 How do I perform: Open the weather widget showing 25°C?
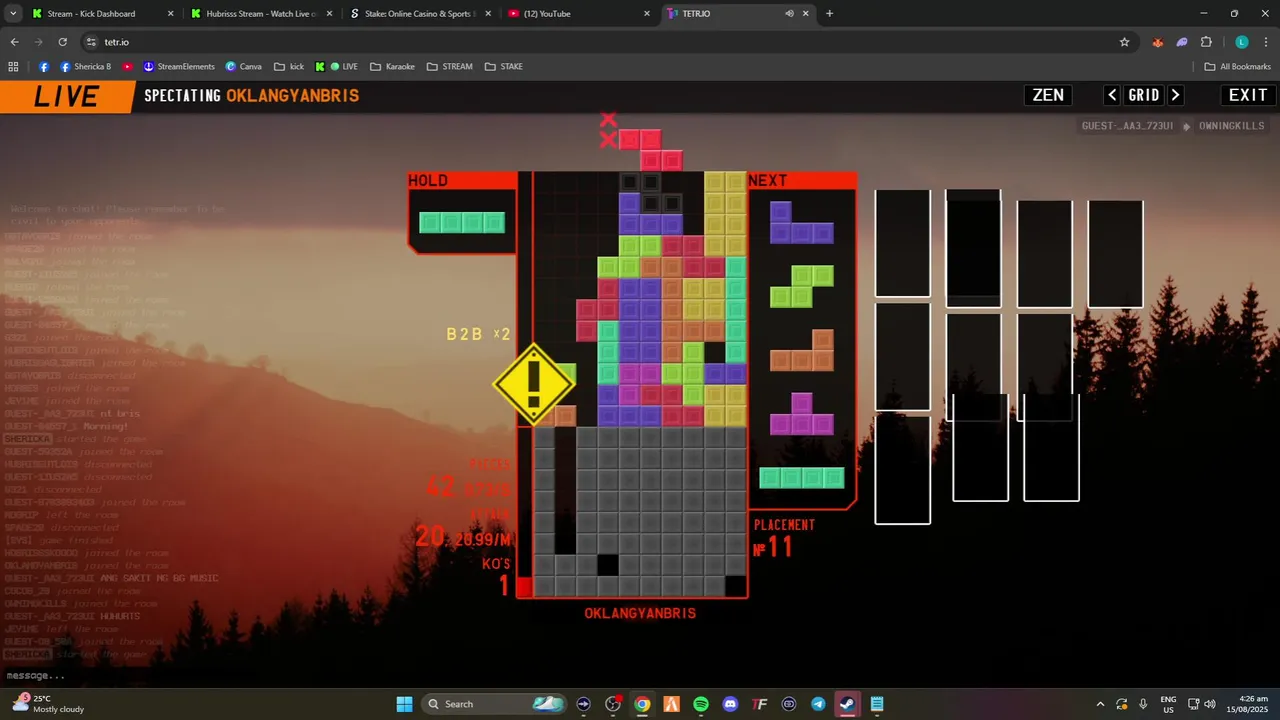click(x=46, y=704)
